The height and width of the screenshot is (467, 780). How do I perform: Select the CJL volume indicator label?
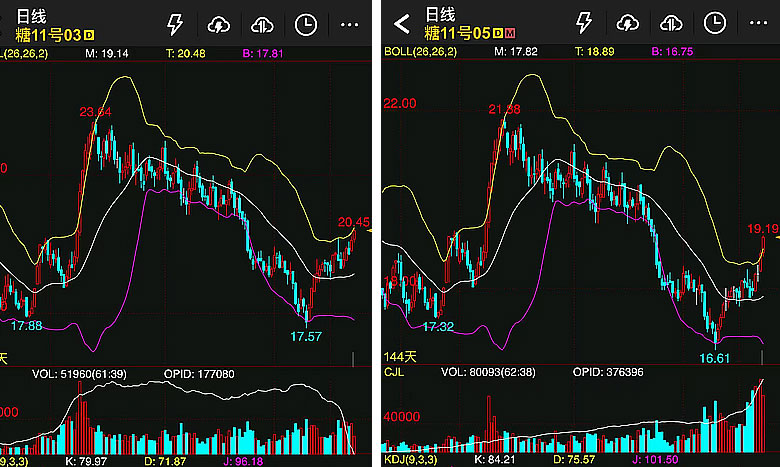coord(395,371)
